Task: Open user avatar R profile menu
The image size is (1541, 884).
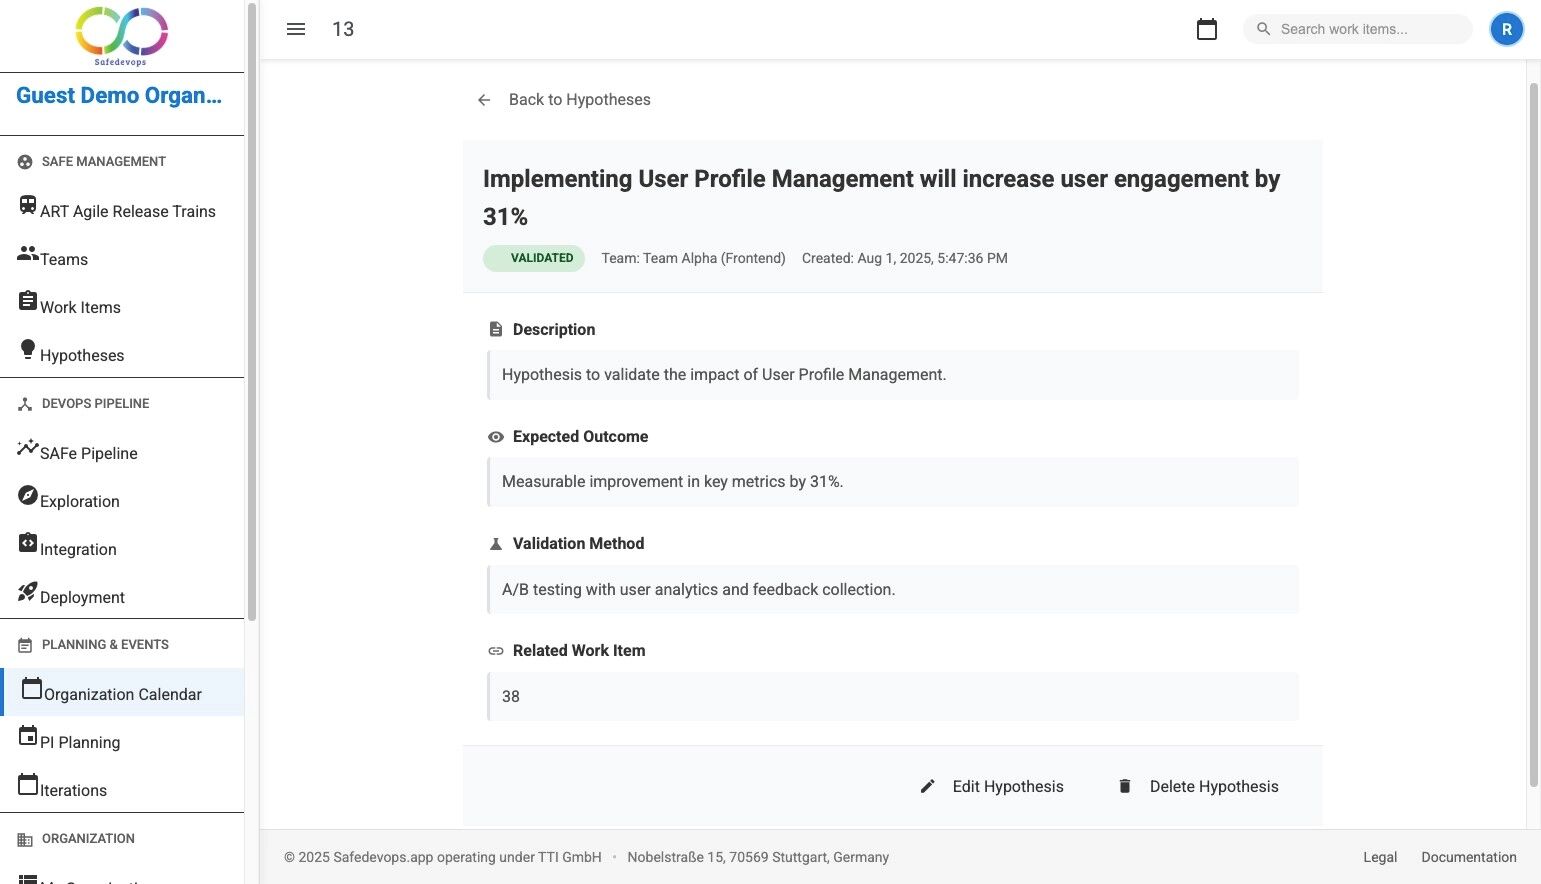Action: [x=1506, y=29]
